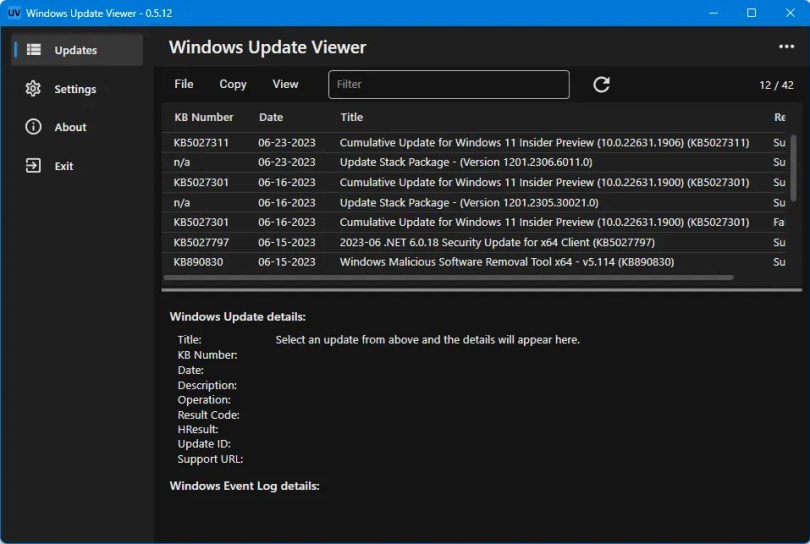Select the KB5027311 cell

(201, 143)
